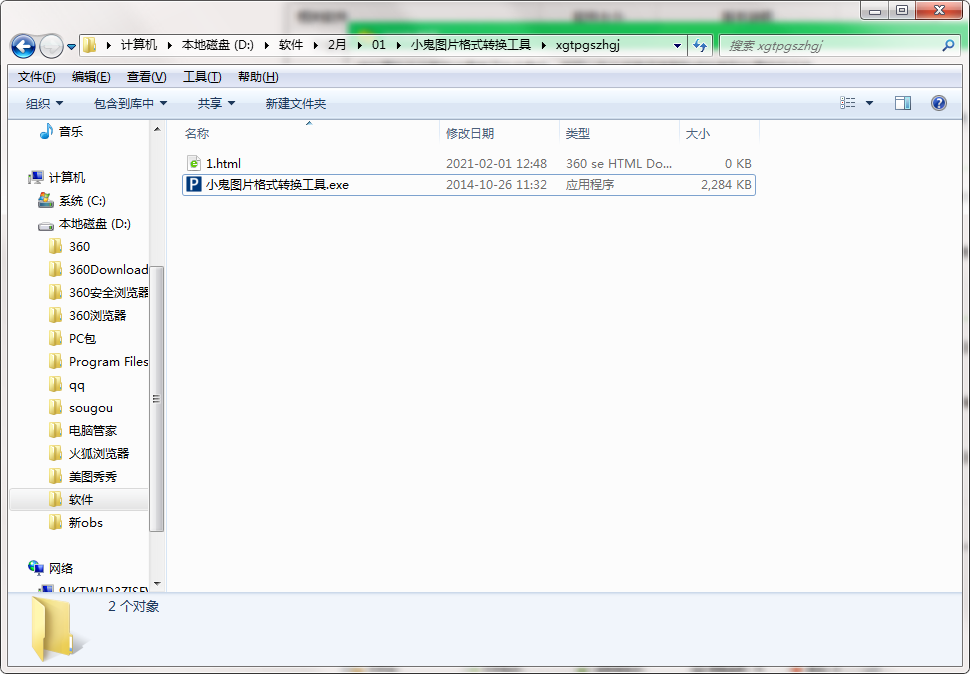Expand the 组织 dropdown
The image size is (970, 674).
click(45, 103)
